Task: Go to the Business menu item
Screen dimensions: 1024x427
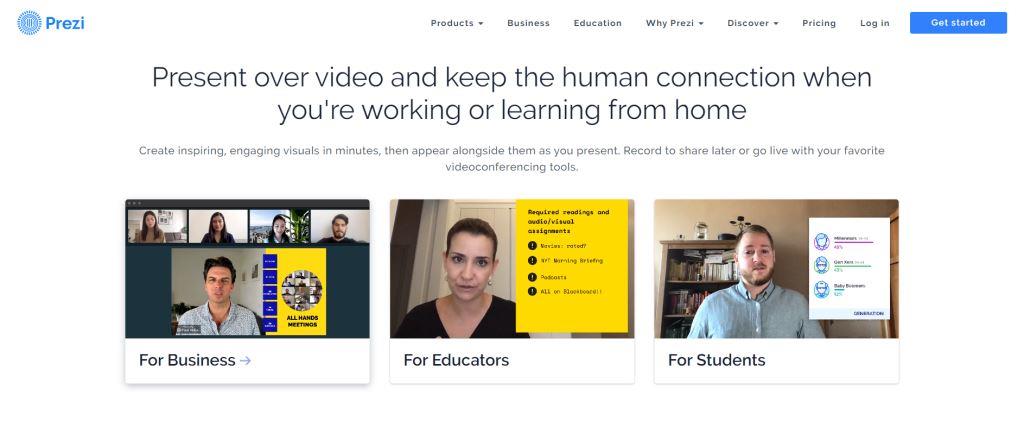Action: point(528,23)
